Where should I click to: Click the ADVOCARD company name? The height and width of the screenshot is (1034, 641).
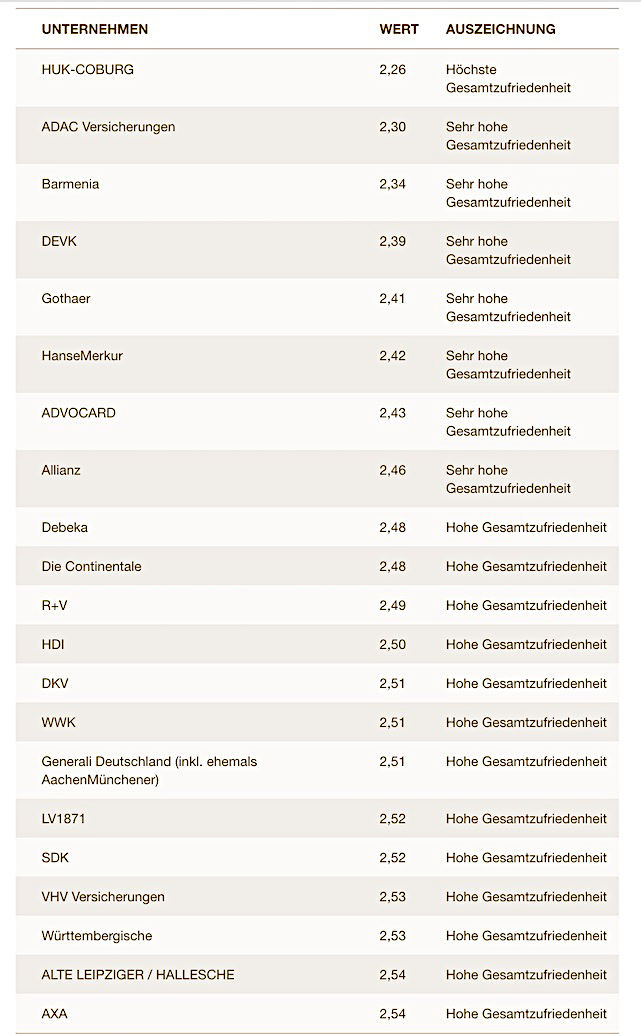tap(79, 412)
